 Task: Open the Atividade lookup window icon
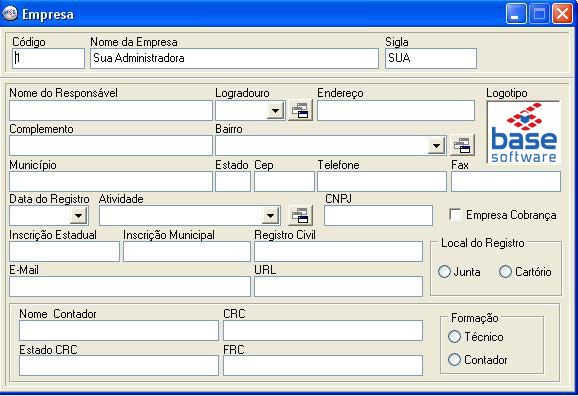pyautogui.click(x=300, y=215)
